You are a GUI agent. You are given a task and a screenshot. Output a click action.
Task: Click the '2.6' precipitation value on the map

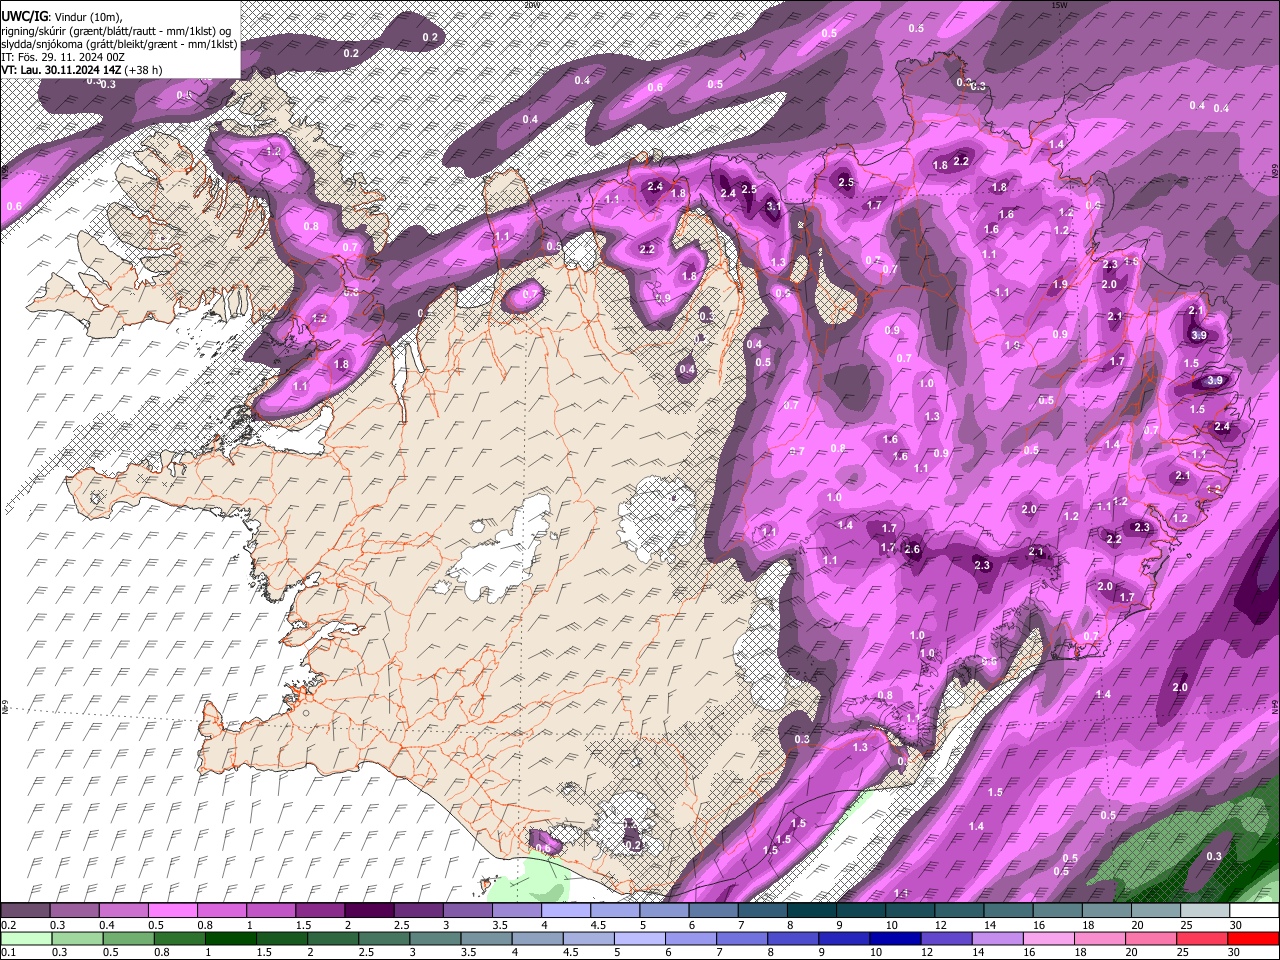point(912,549)
